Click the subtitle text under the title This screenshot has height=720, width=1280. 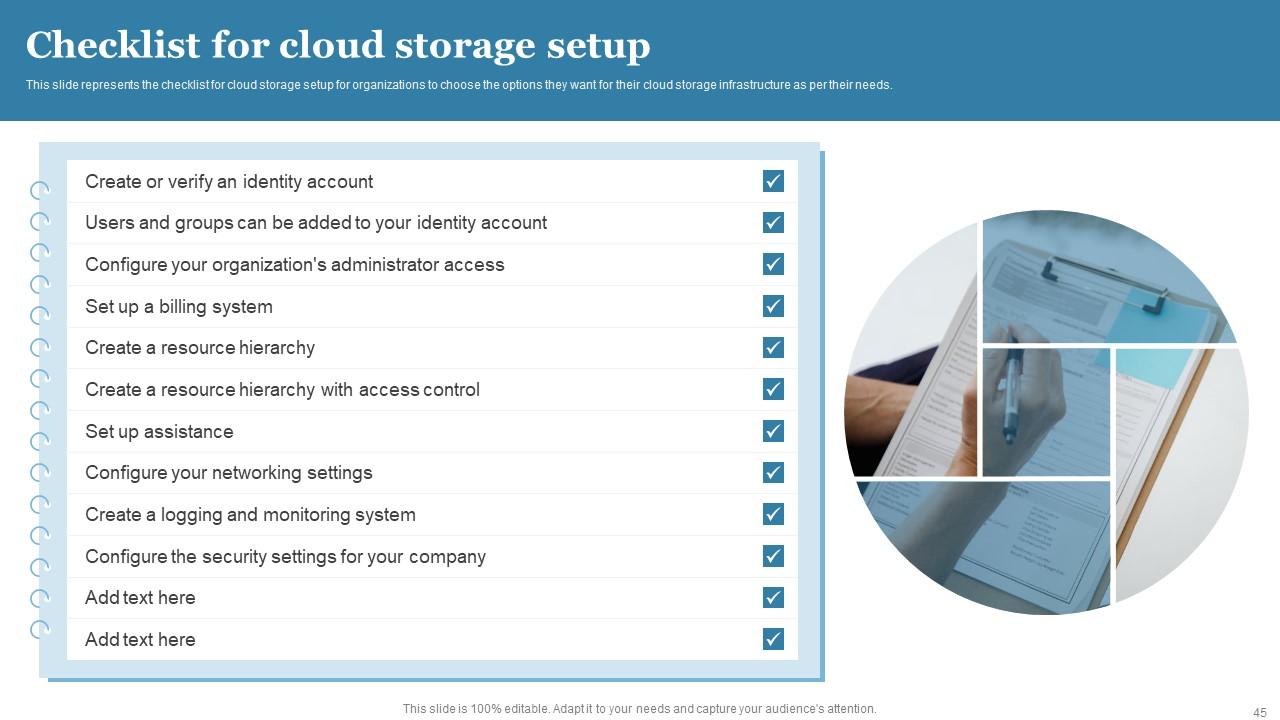(x=459, y=86)
